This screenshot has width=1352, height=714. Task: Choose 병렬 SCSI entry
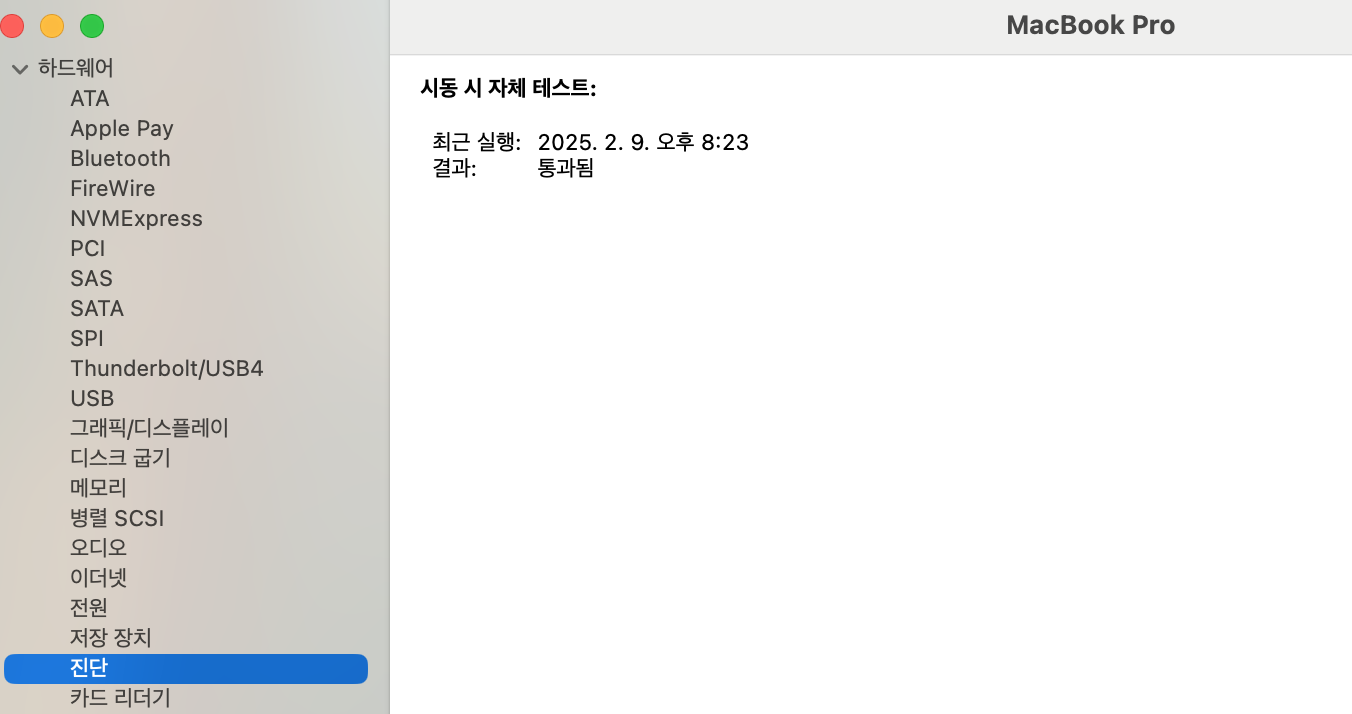click(117, 518)
